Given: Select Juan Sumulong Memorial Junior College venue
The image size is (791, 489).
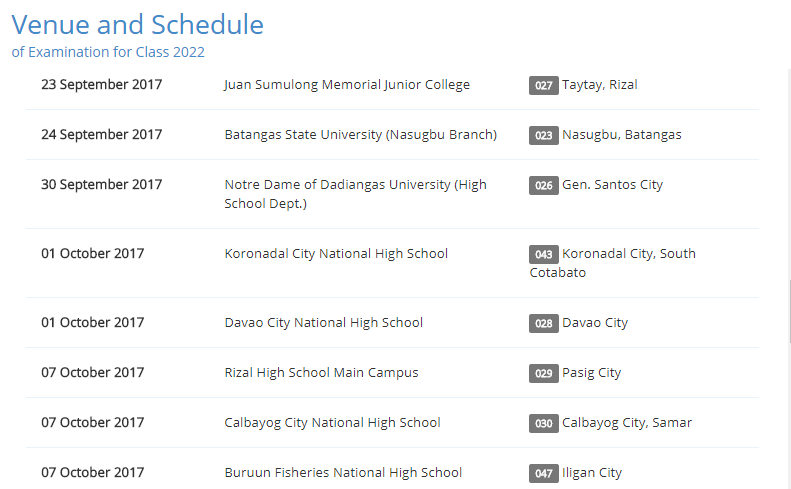Looking at the screenshot, I should [347, 85].
